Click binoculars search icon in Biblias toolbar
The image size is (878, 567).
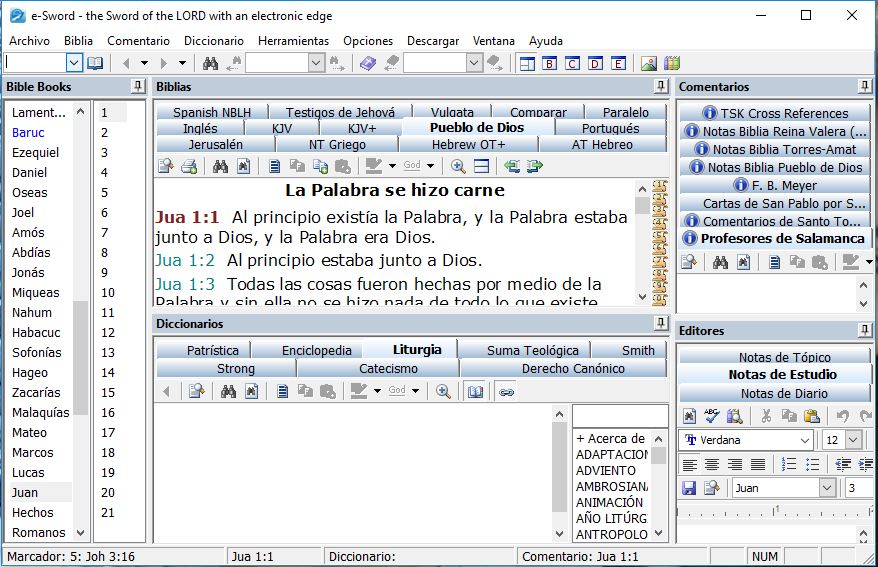pyautogui.click(x=220, y=166)
